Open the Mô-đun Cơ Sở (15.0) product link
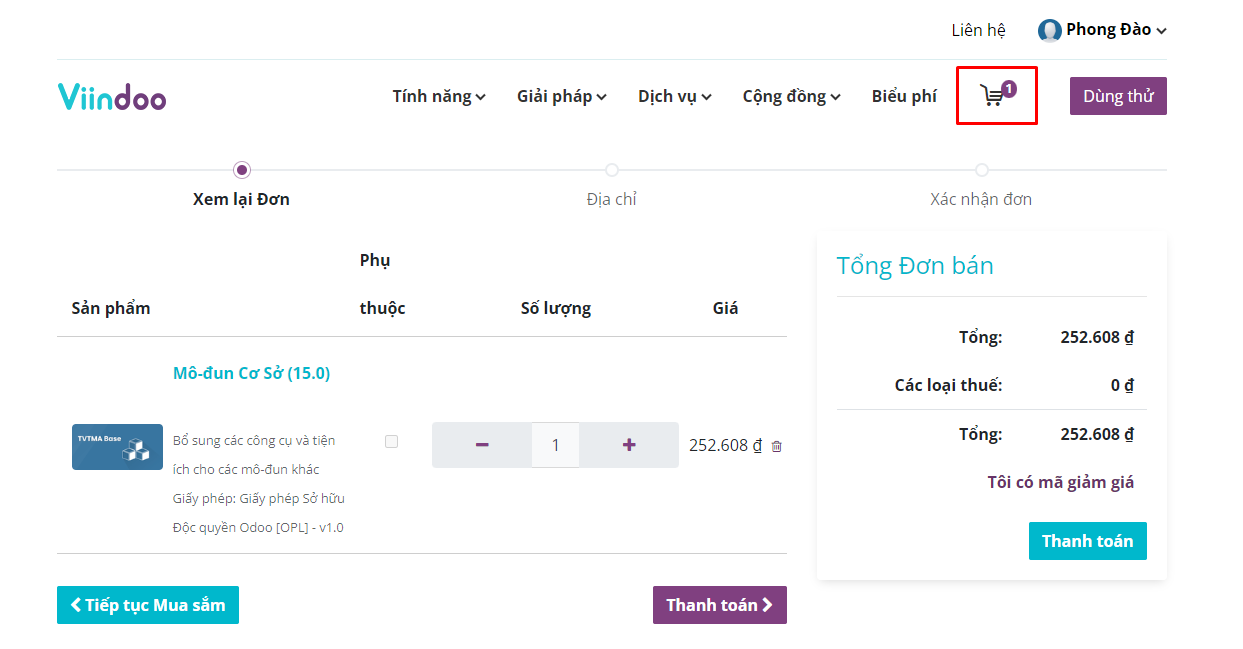 tap(252, 373)
